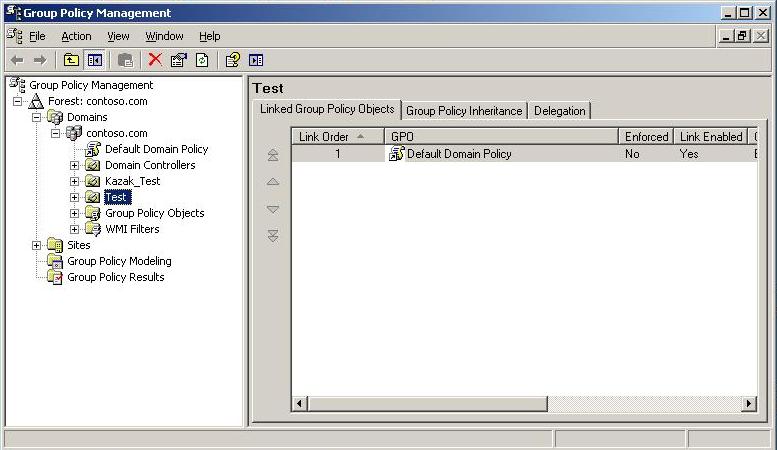The height and width of the screenshot is (450, 777).
Task: Click the Up one level folder icon
Action: (71, 60)
